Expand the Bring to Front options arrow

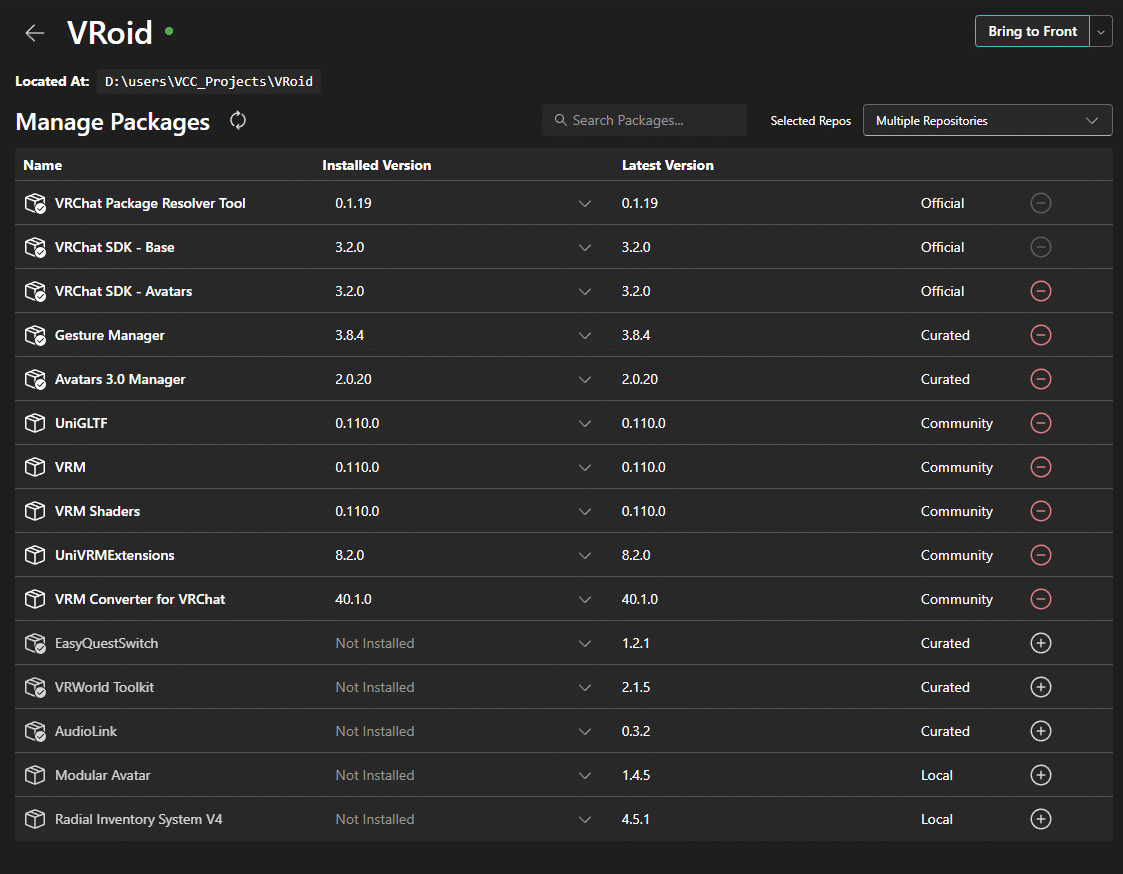click(x=1101, y=32)
